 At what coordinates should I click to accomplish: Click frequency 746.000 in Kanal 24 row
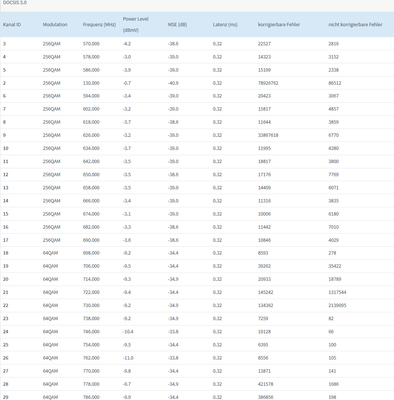pyautogui.click(x=91, y=332)
